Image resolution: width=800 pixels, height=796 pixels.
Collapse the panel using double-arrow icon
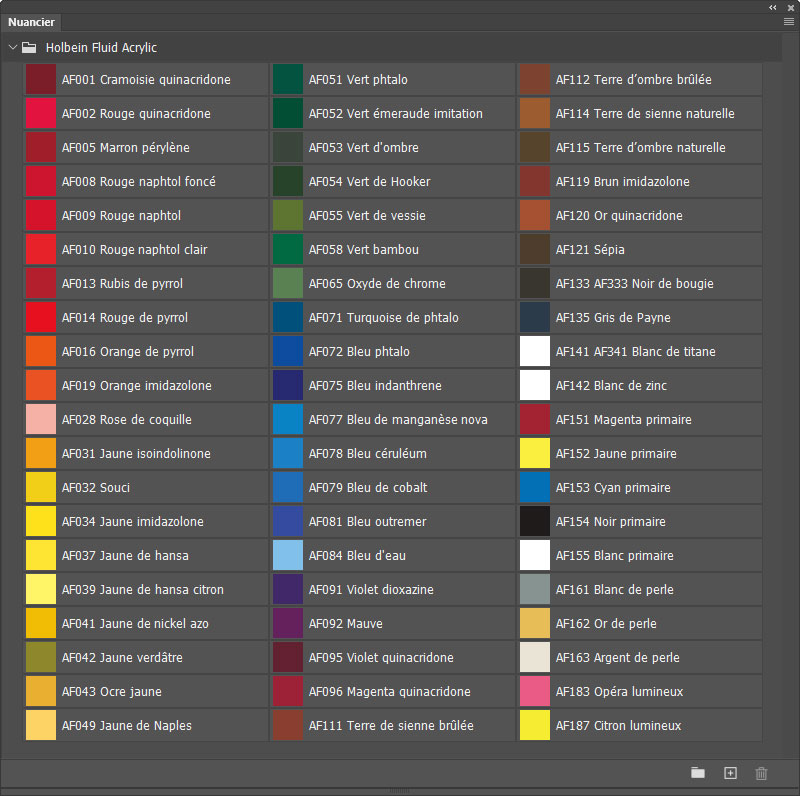pos(773,7)
